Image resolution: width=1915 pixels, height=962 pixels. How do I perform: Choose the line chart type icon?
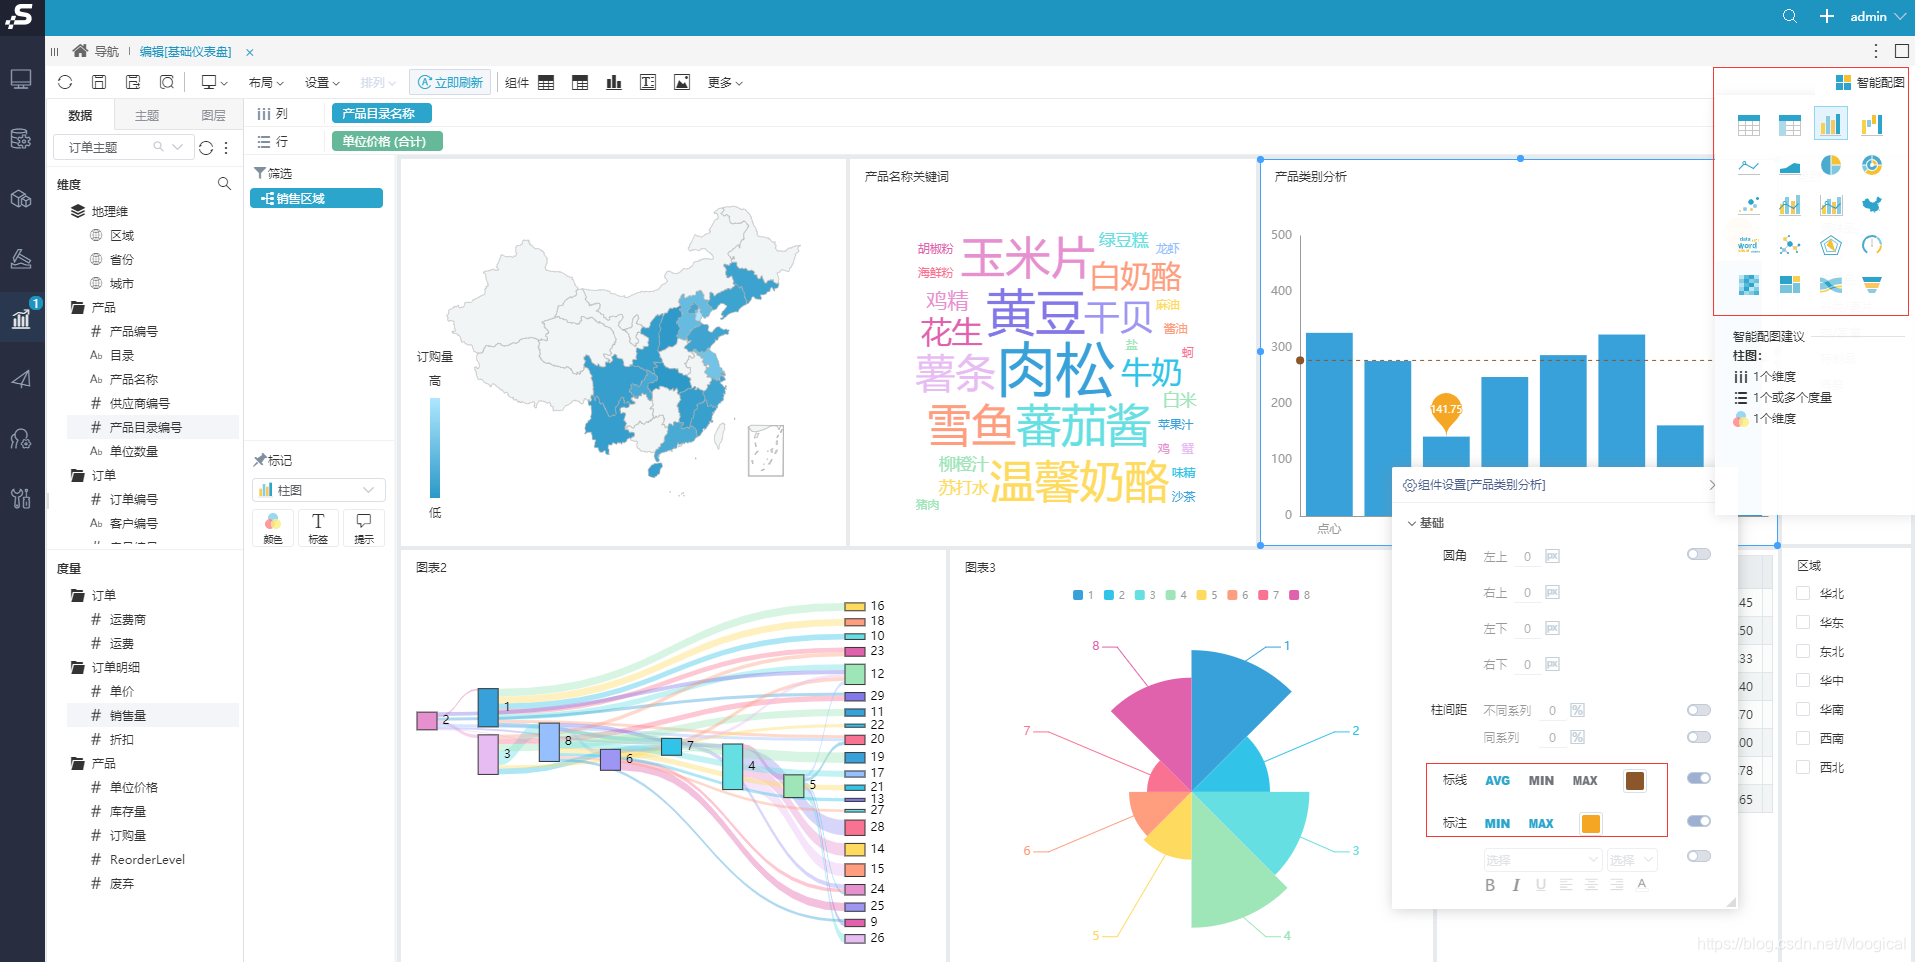(x=1748, y=165)
